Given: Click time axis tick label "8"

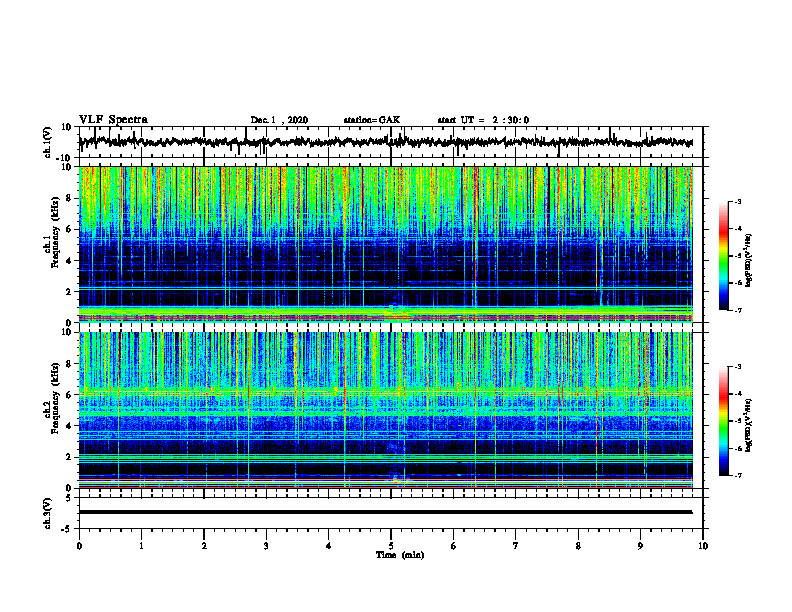Looking at the screenshot, I should pos(578,546).
